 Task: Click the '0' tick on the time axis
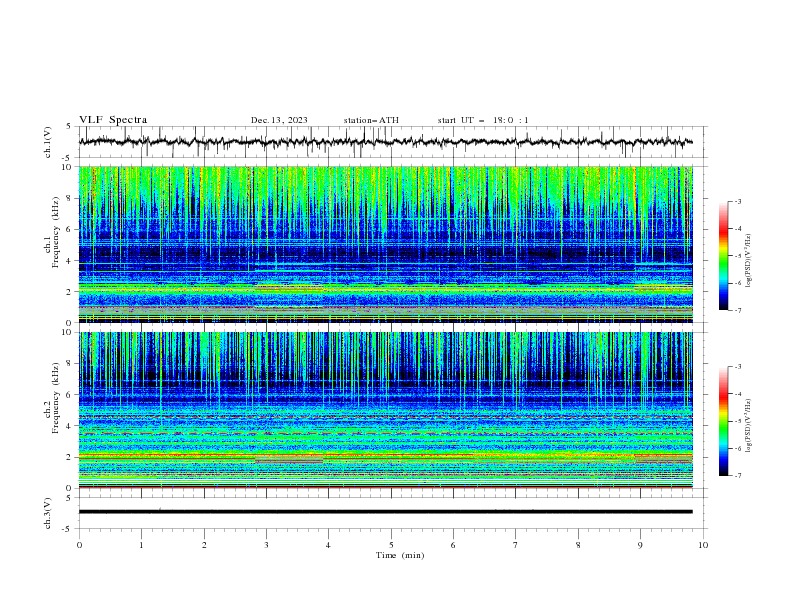(79, 545)
